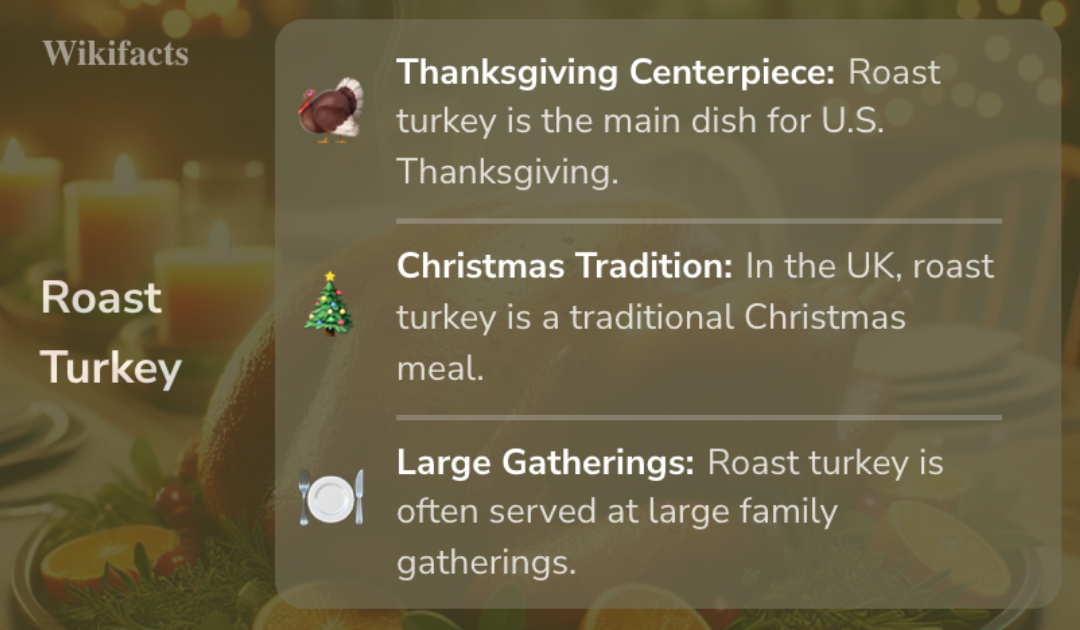Click the word 'meal.' in Christmas fact
Viewport: 1080px width, 630px height.
pyautogui.click(x=440, y=368)
